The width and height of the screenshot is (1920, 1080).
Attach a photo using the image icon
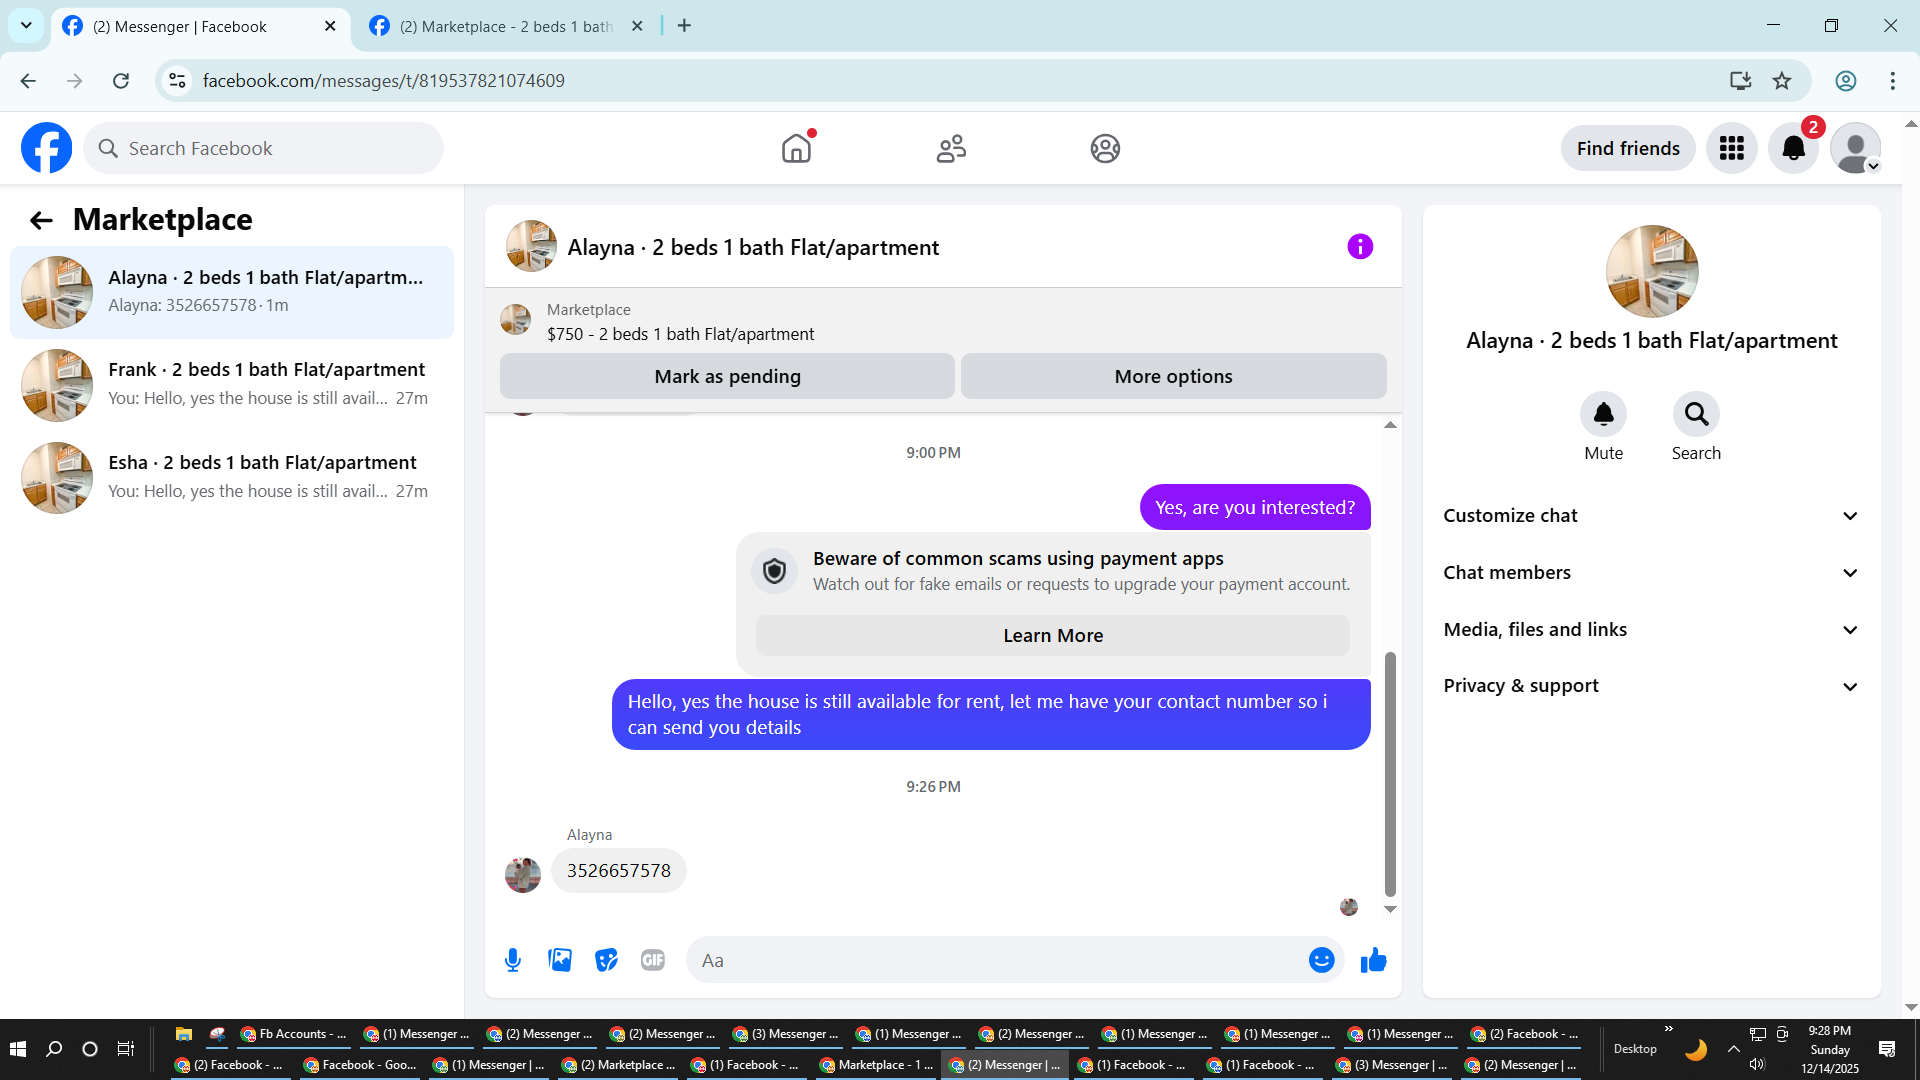(x=560, y=960)
